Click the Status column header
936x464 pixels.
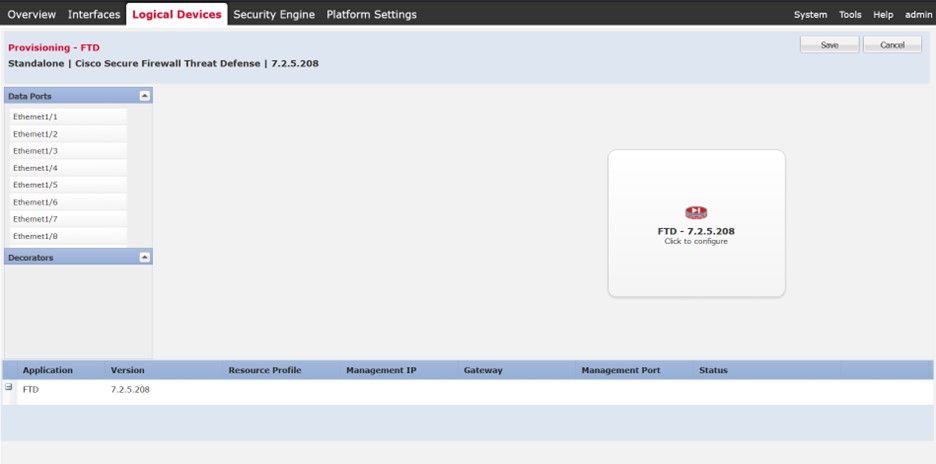[x=713, y=370]
